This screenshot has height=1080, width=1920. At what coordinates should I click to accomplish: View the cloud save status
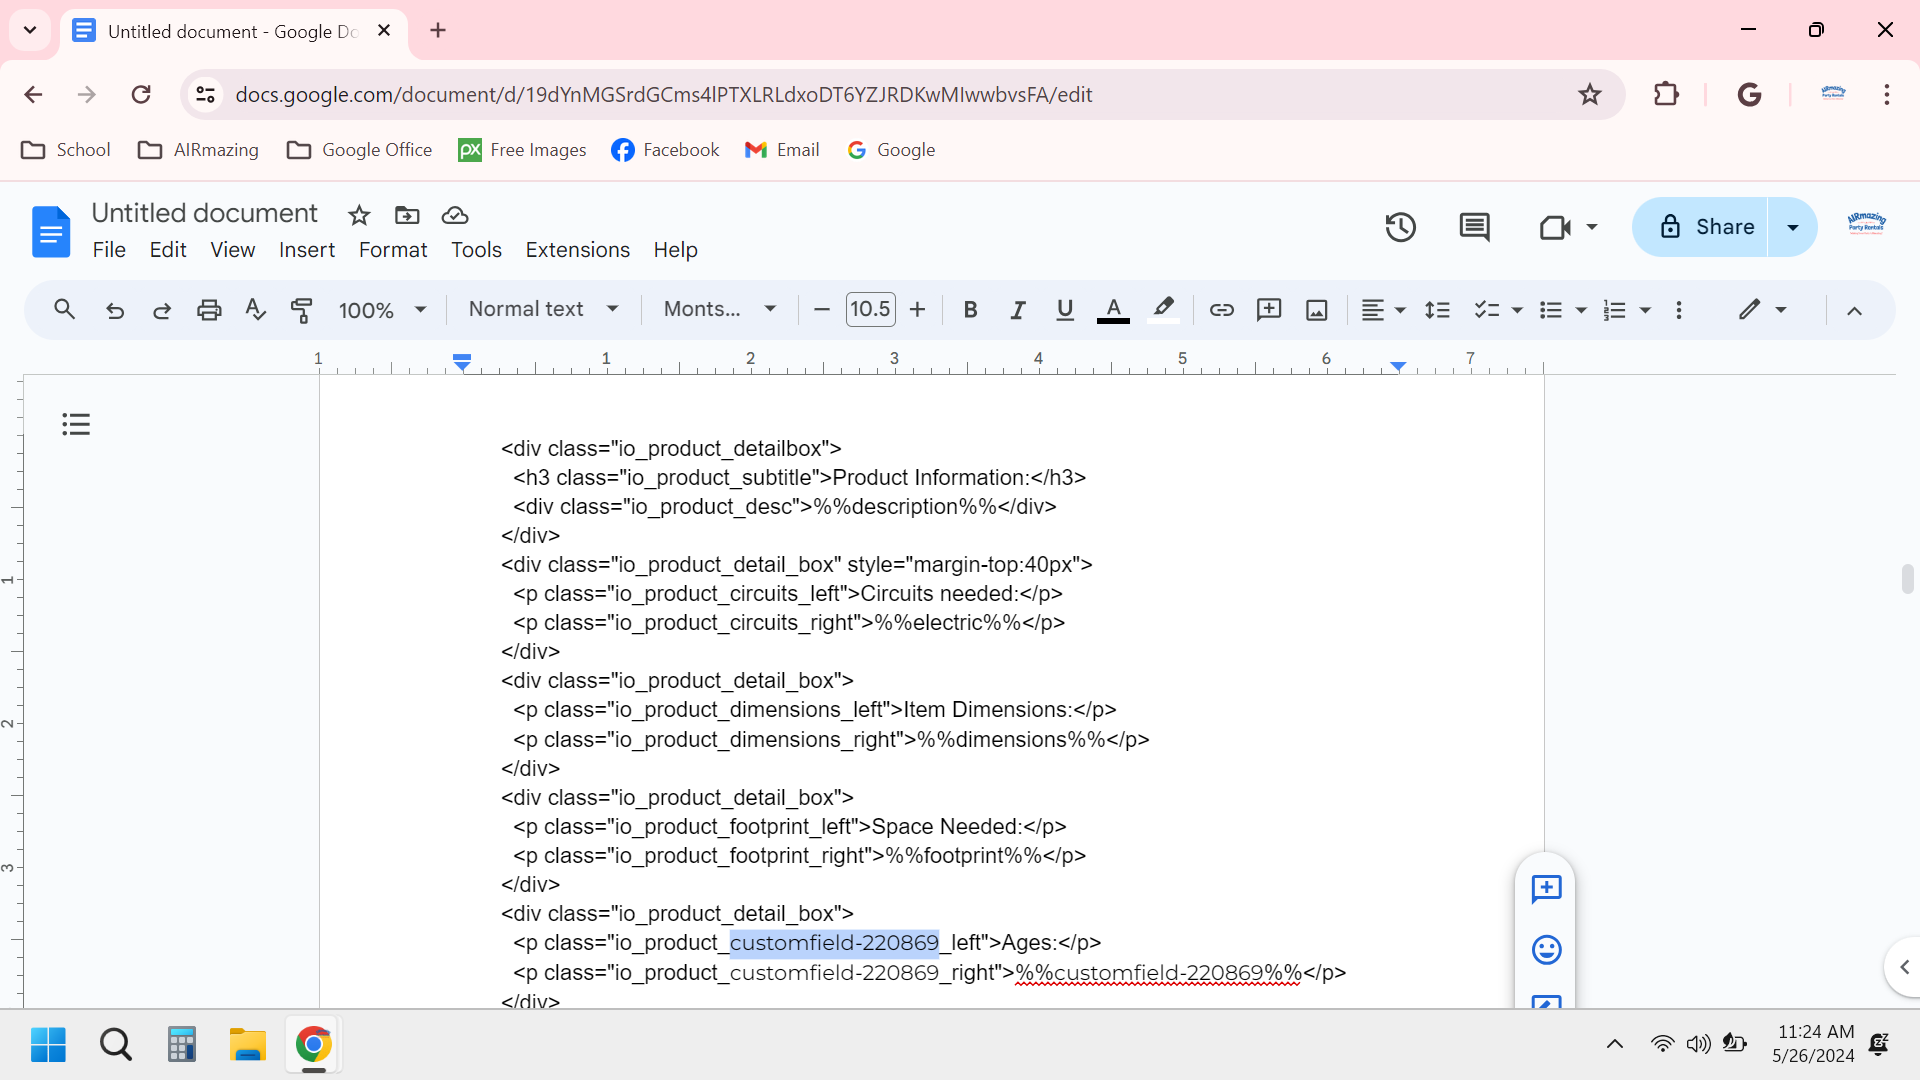[455, 215]
